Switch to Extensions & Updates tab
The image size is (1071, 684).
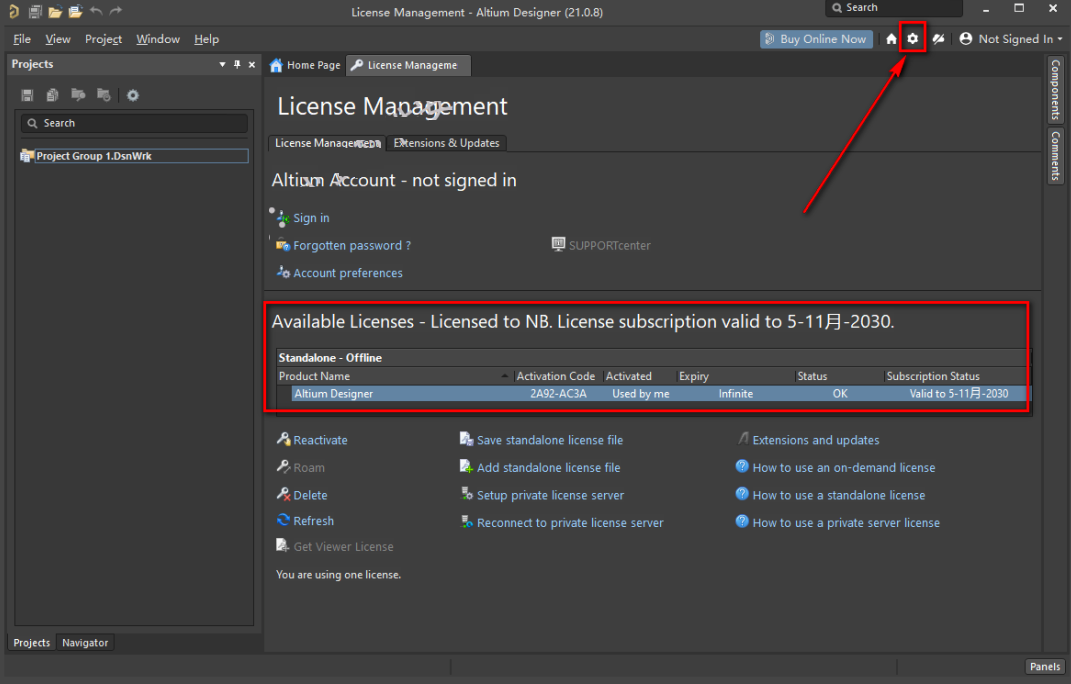[446, 143]
